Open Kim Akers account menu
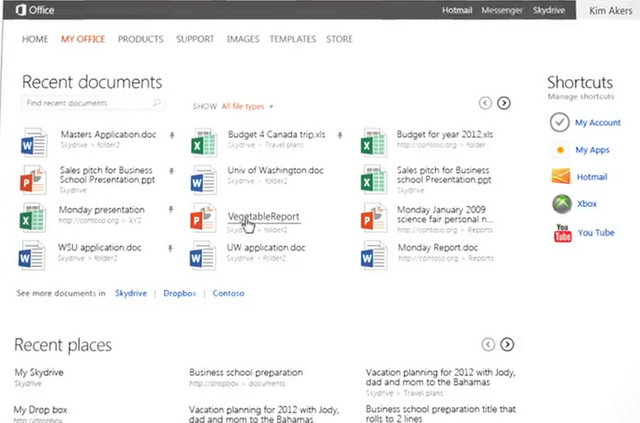The width and height of the screenshot is (640, 423). coord(610,11)
